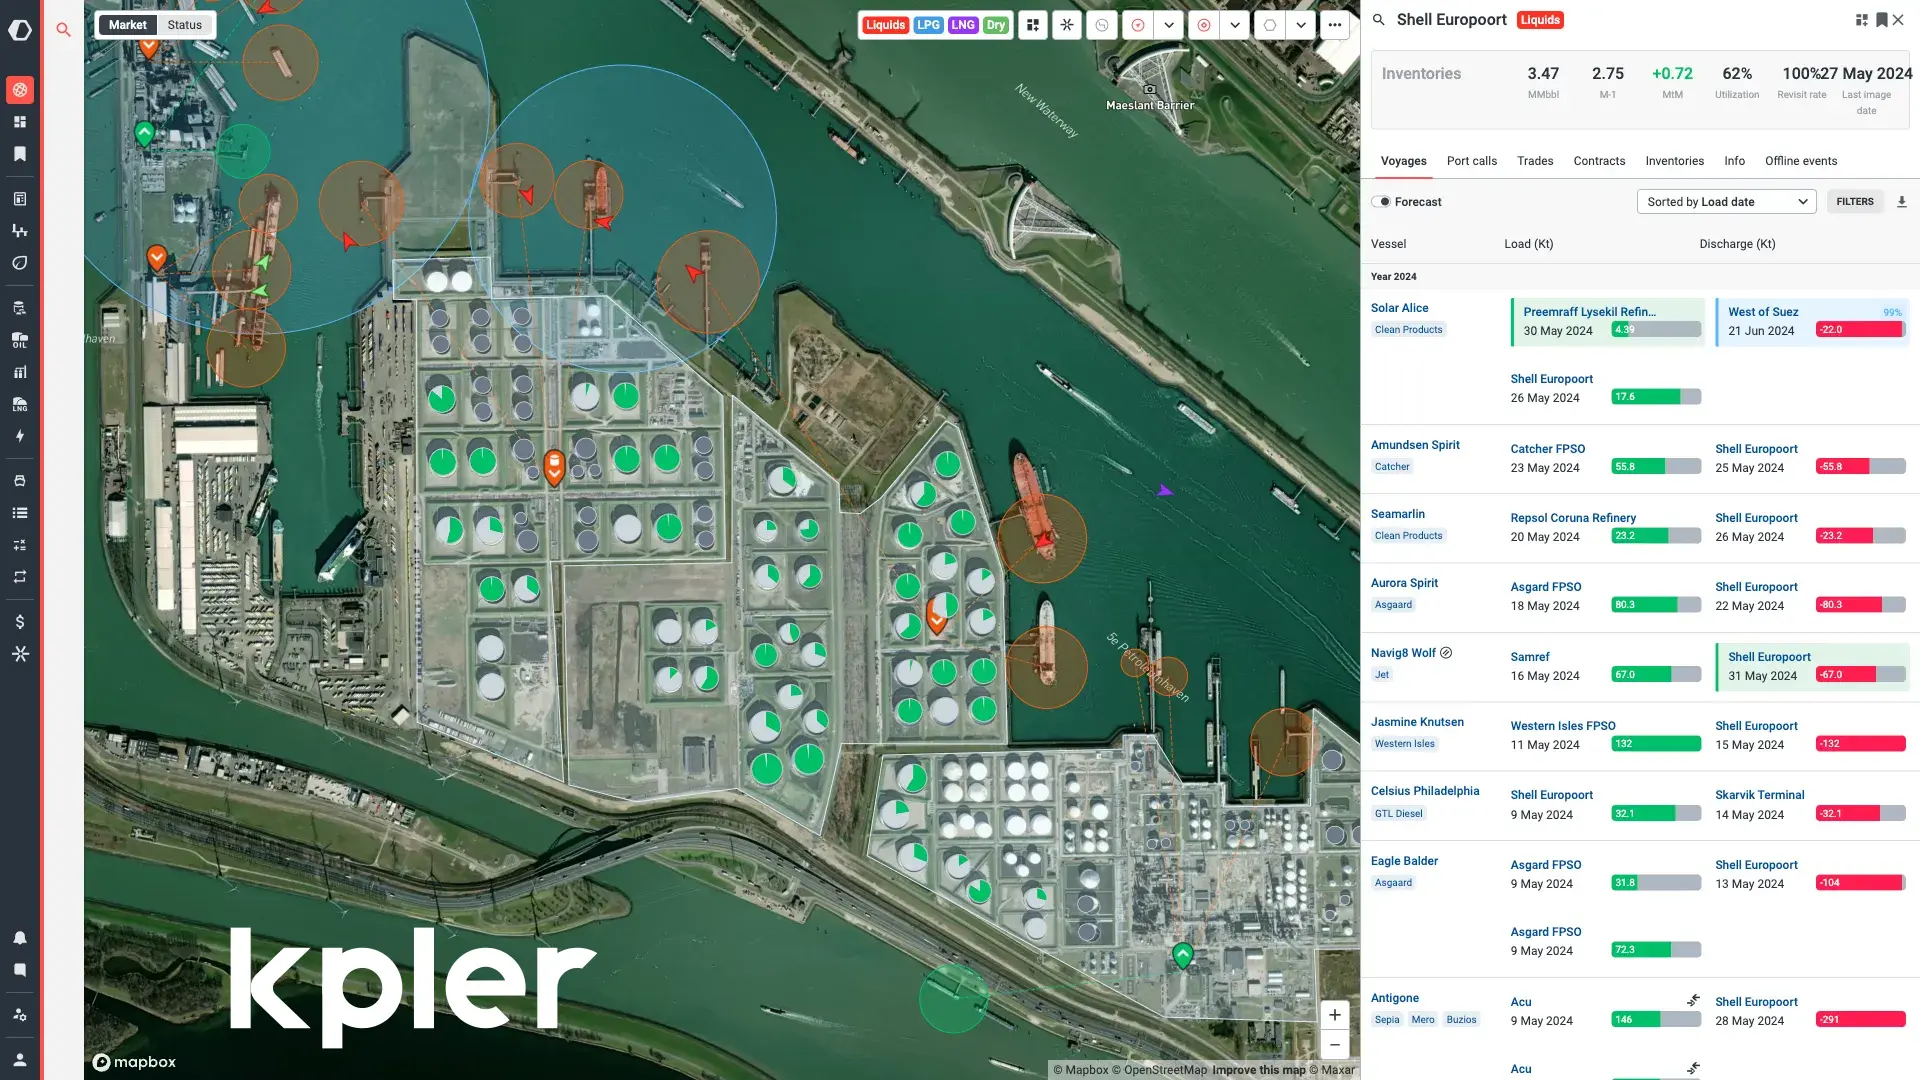Toggle the Dry commodity filter
The image size is (1920, 1080).
tap(995, 24)
